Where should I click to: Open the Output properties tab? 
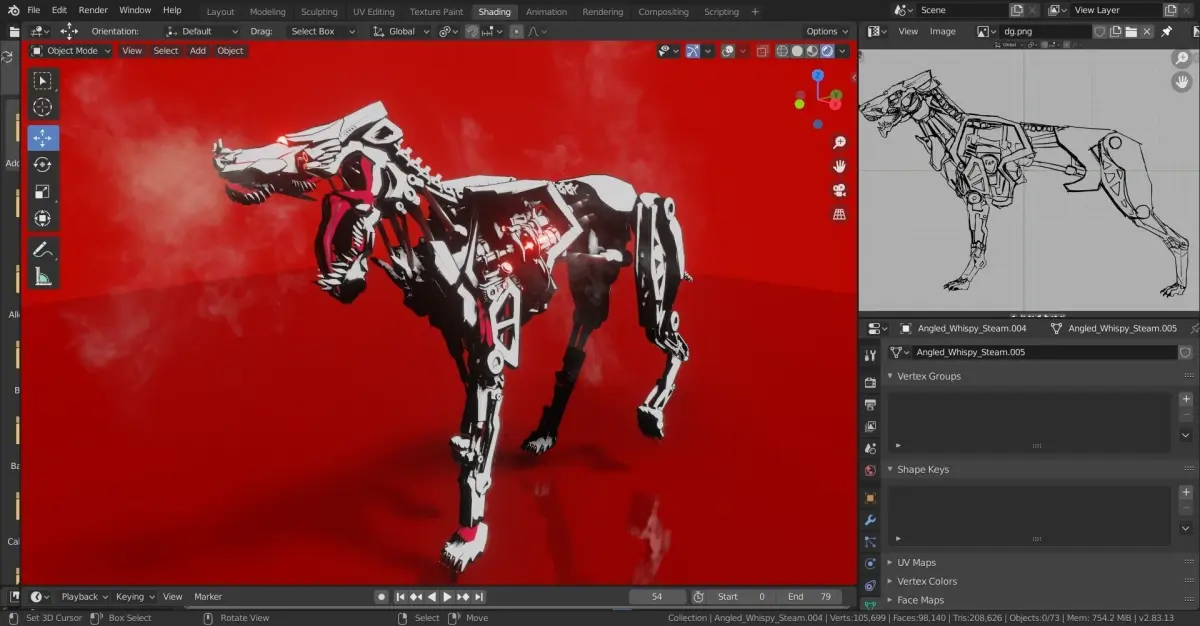(x=870, y=405)
